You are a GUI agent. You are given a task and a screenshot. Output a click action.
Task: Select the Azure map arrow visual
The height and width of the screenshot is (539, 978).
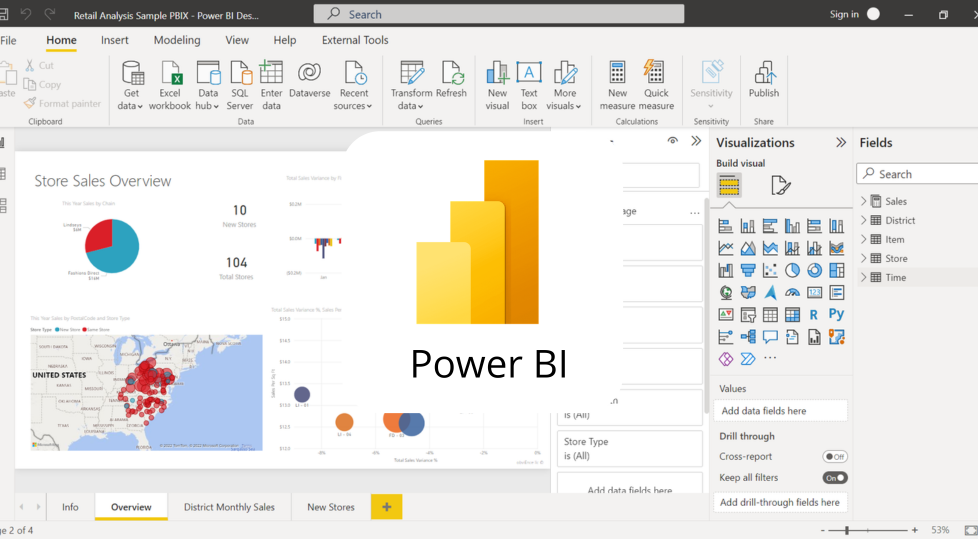(x=770, y=293)
